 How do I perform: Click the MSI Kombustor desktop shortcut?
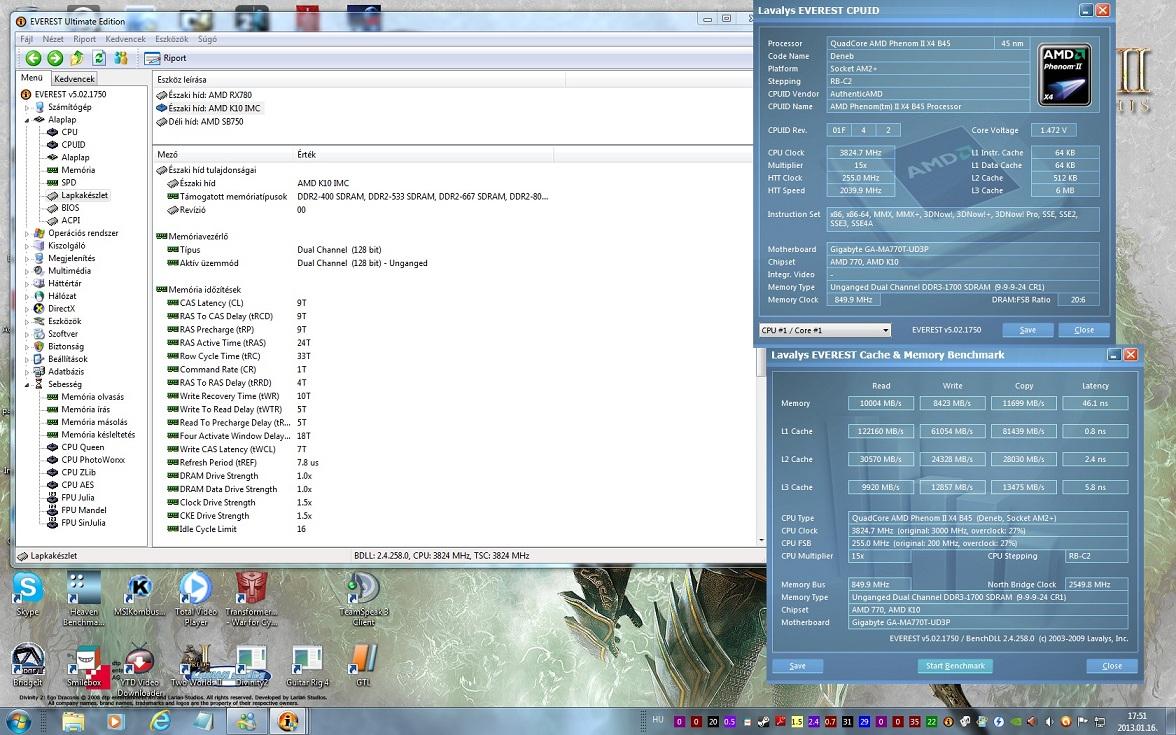[139, 595]
